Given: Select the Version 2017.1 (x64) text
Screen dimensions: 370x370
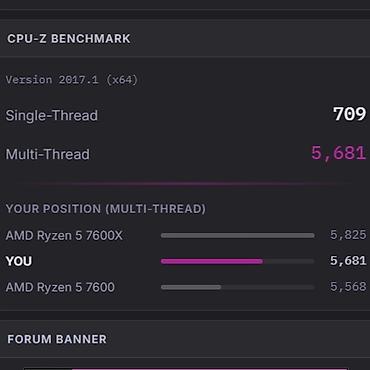Looking at the screenshot, I should point(72,80).
